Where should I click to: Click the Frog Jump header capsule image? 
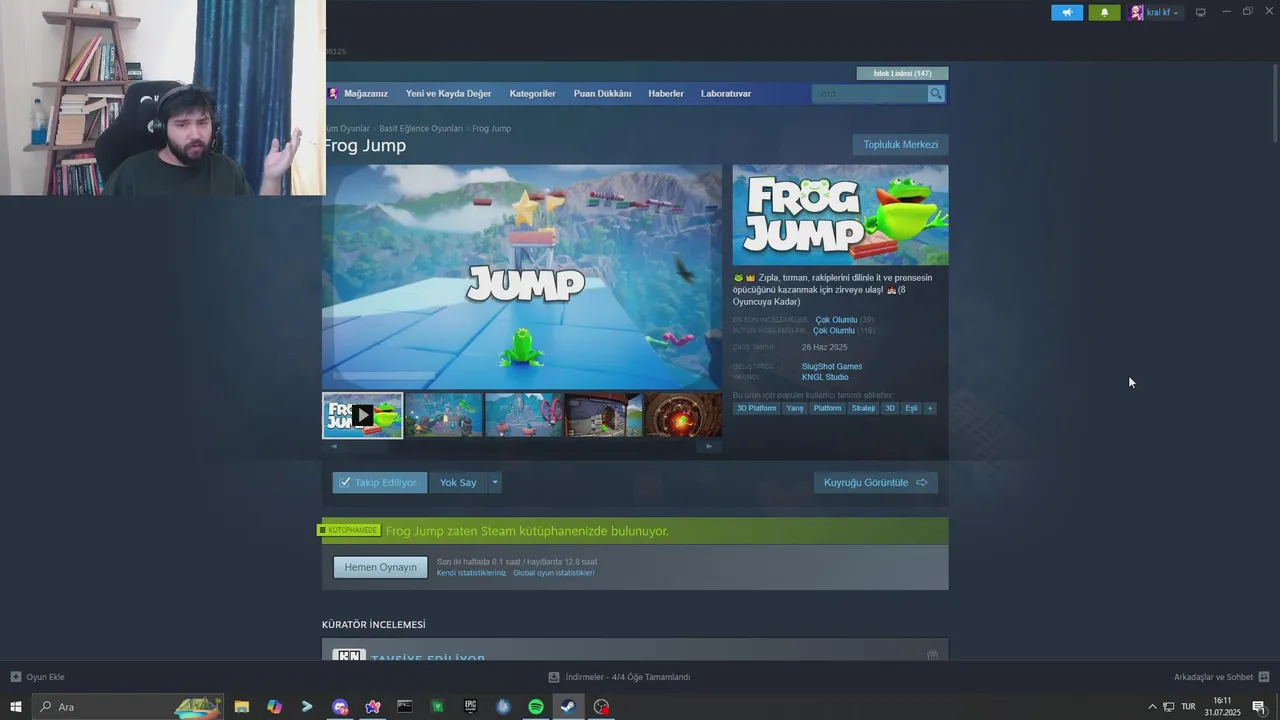tap(840, 215)
